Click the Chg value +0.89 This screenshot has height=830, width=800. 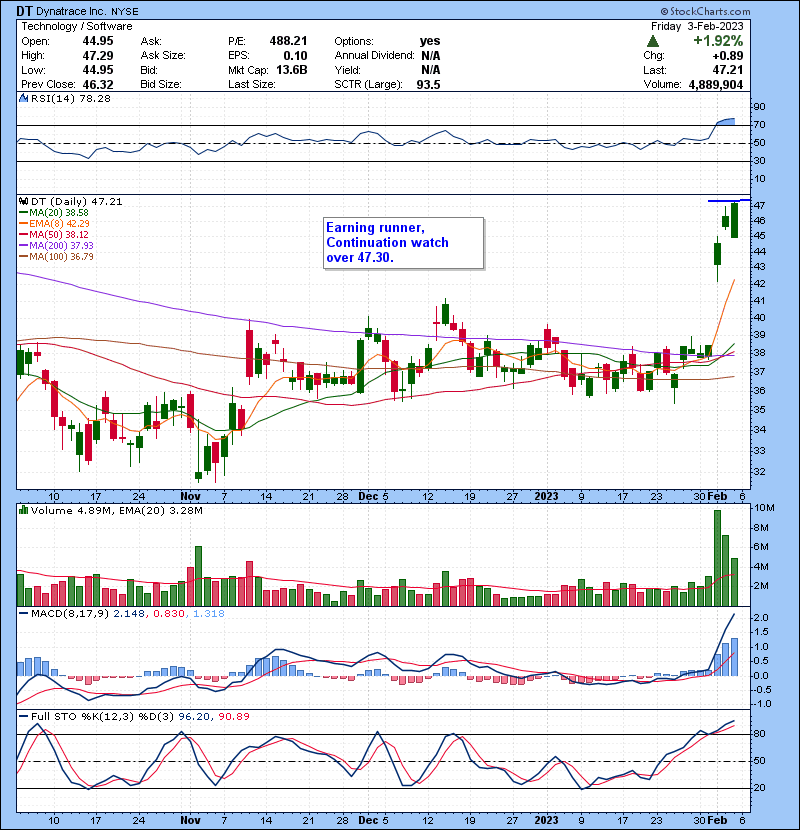pyautogui.click(x=727, y=56)
